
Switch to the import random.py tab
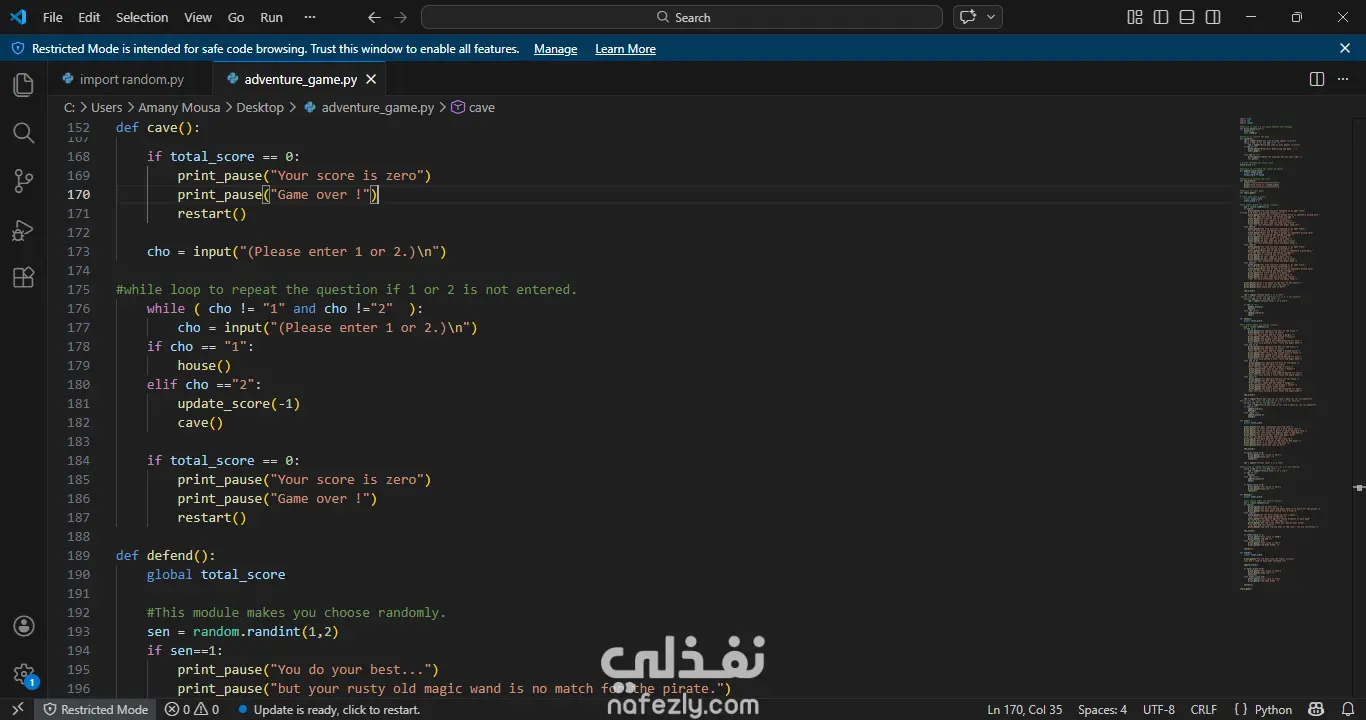(131, 79)
